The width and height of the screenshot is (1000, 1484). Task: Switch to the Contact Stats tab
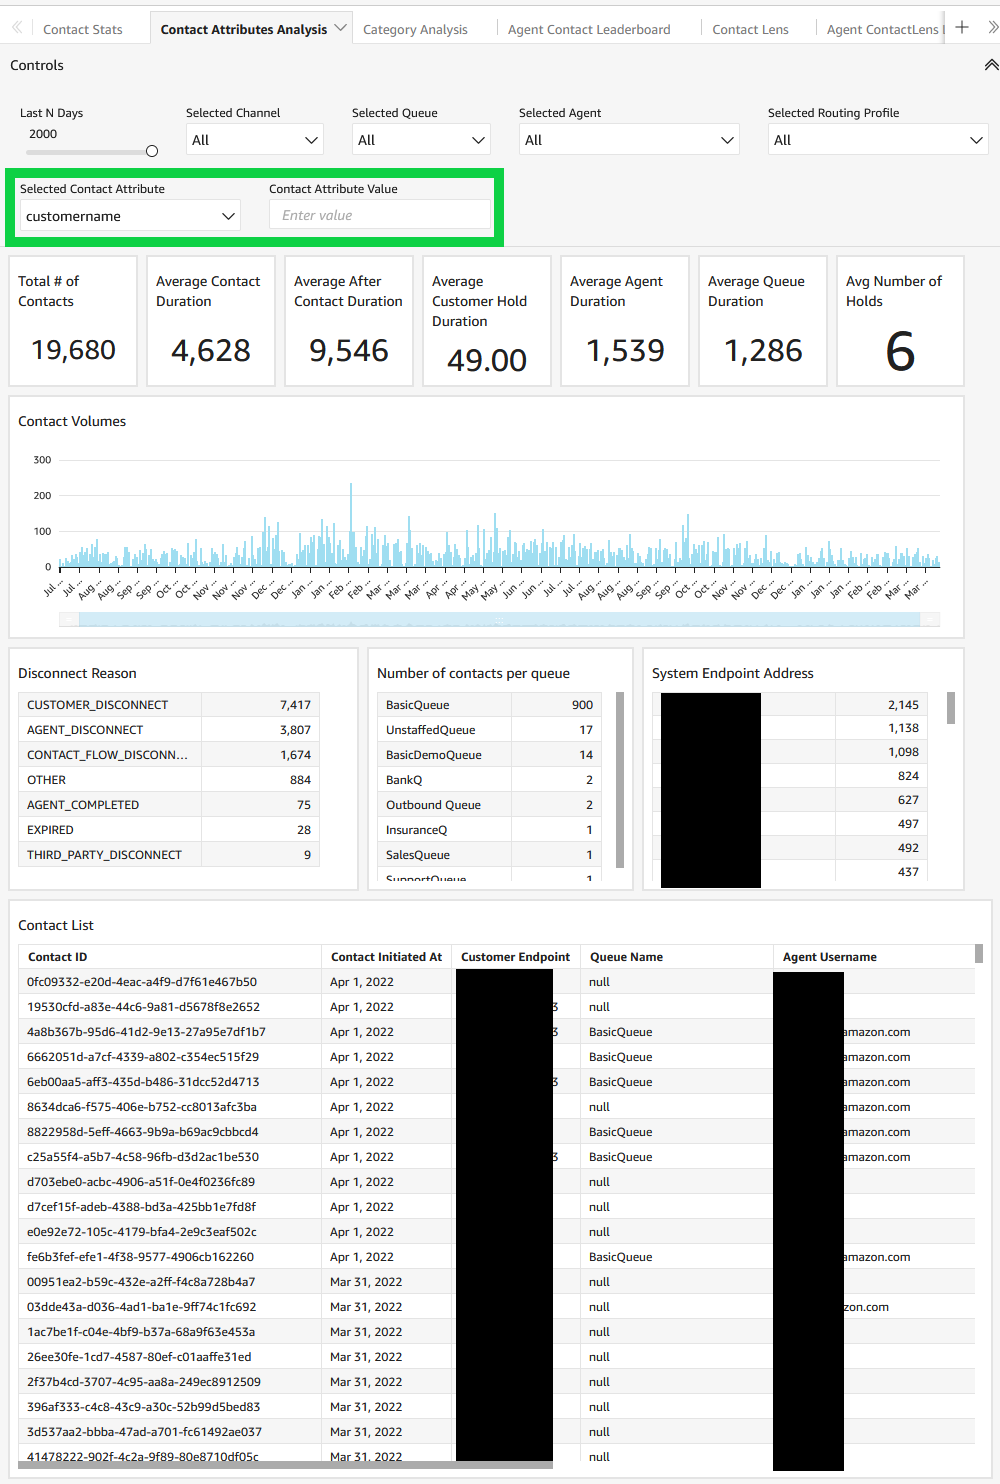point(82,28)
